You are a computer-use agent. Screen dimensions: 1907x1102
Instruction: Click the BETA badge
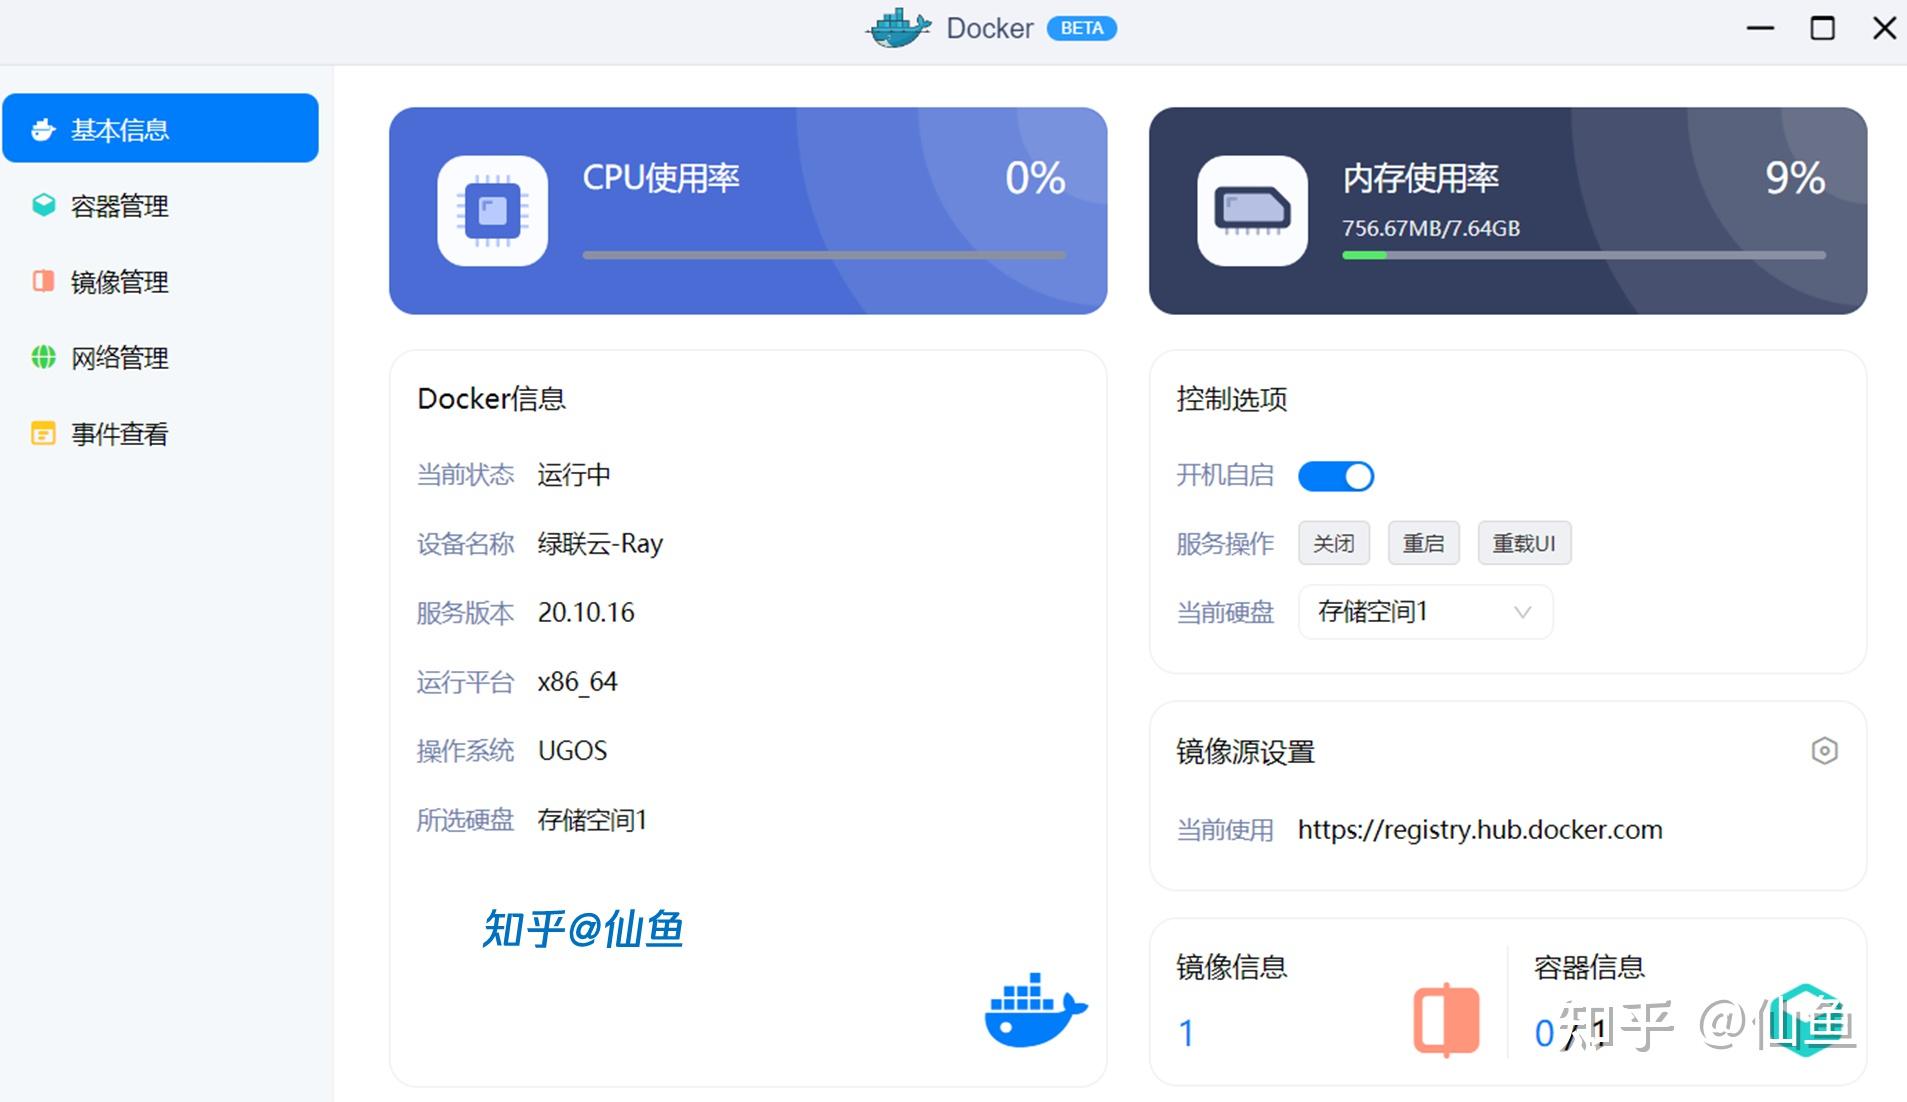click(x=1082, y=28)
